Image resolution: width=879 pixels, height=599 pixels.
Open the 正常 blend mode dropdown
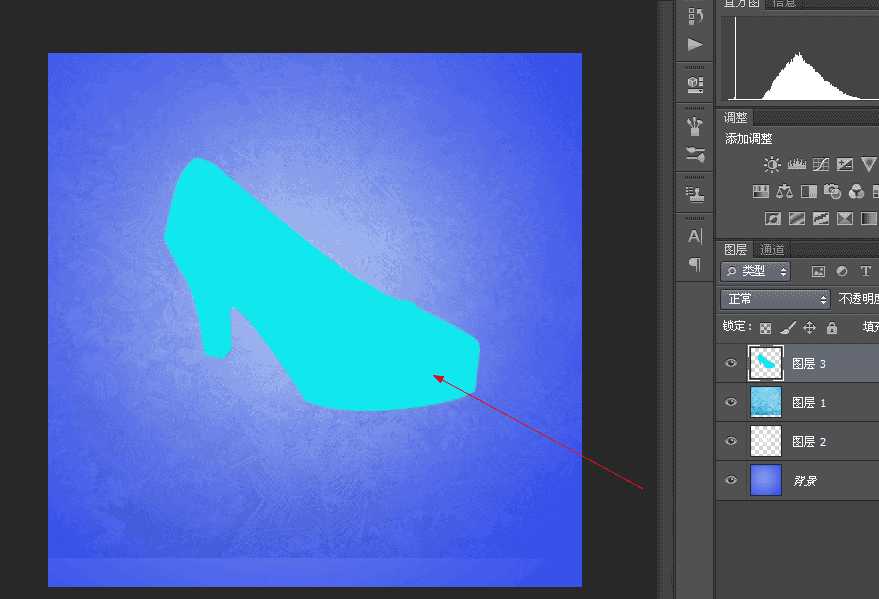tap(775, 299)
